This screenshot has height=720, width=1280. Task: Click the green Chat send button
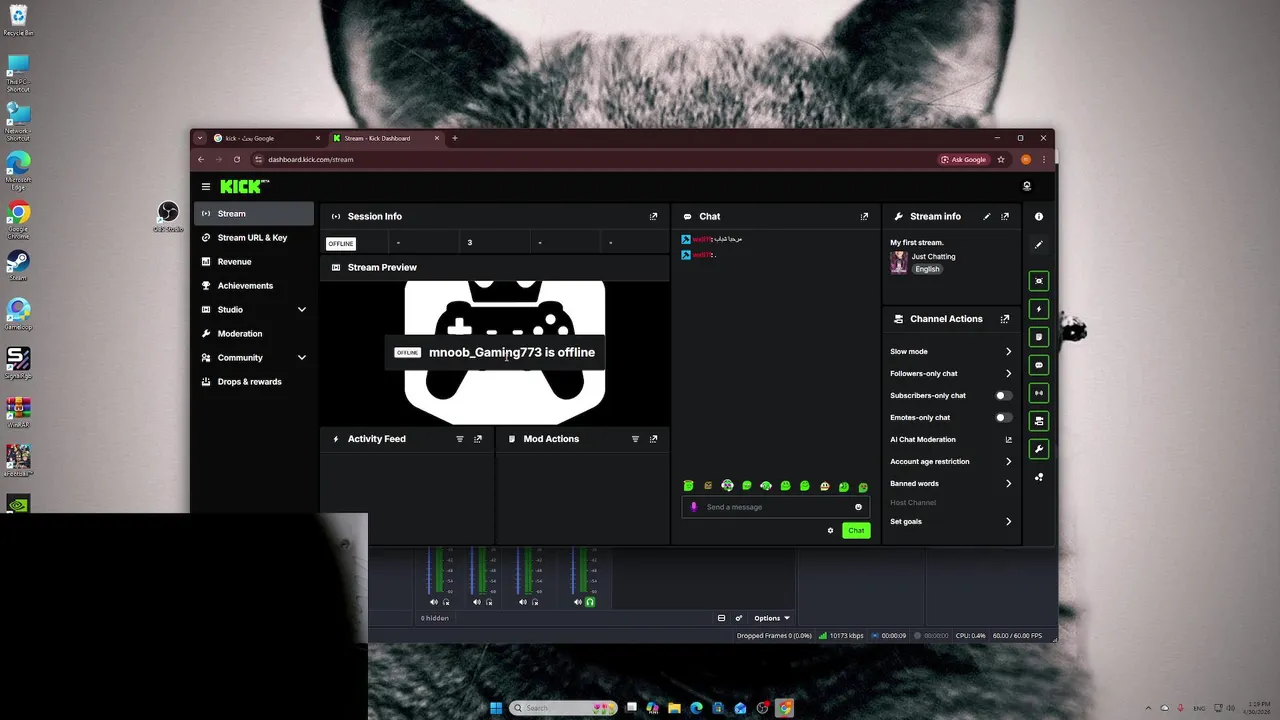(856, 531)
